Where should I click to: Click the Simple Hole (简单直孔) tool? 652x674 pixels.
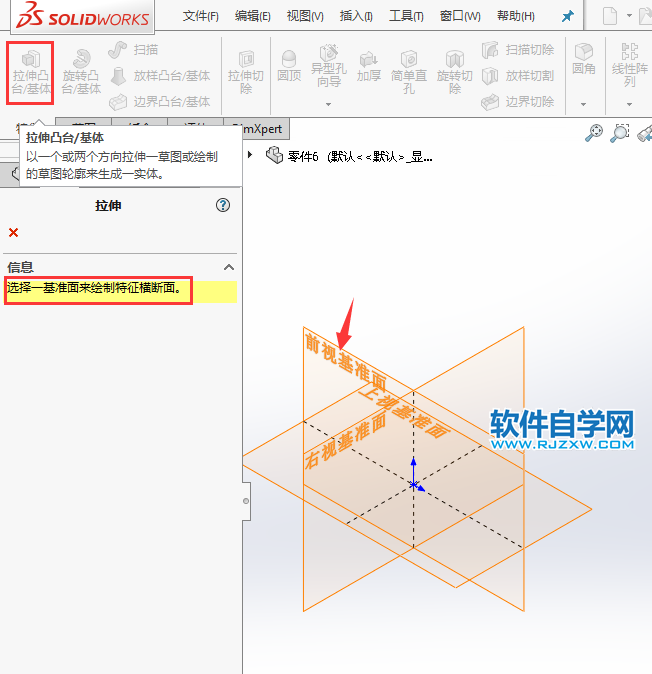409,72
